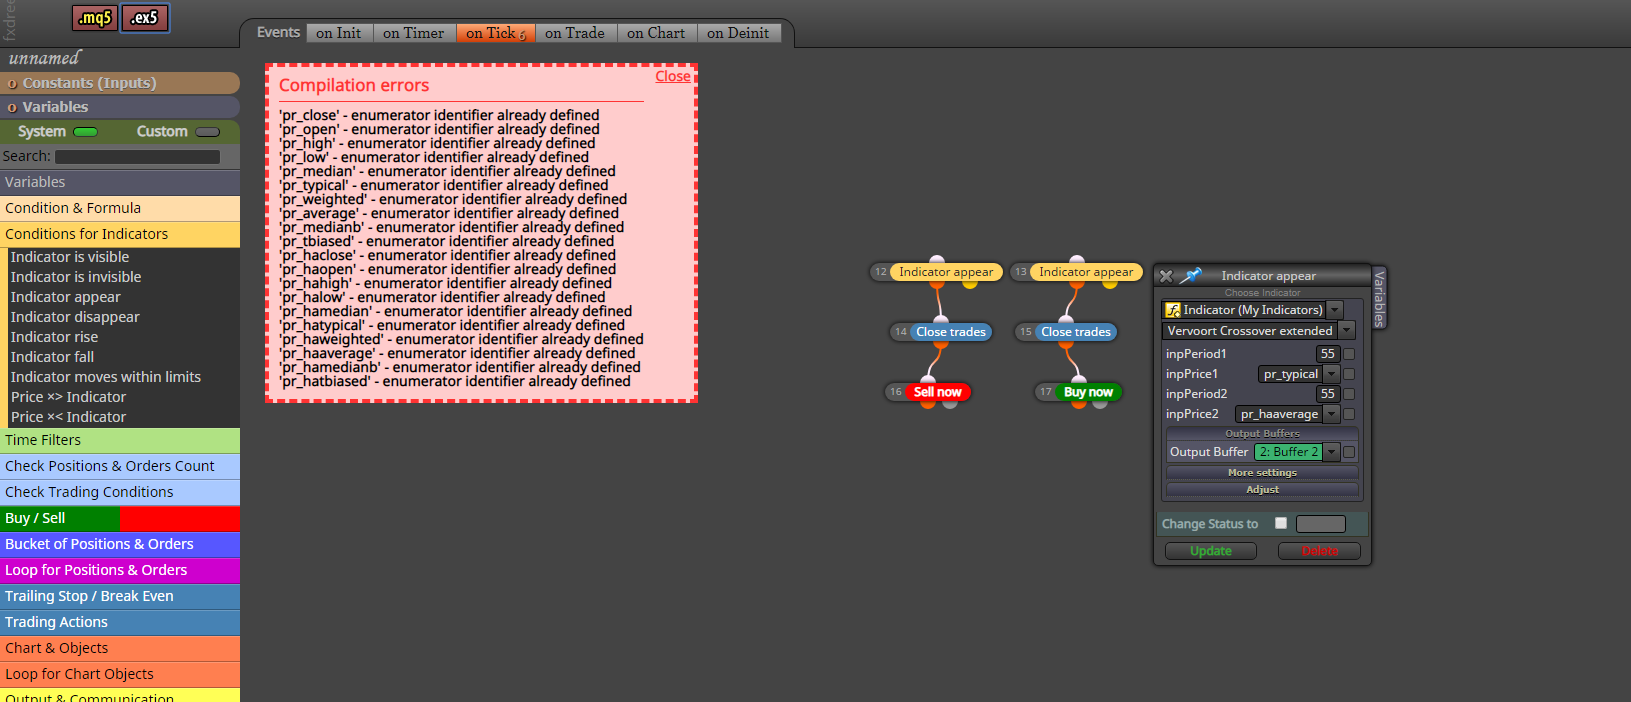Screen dimensions: 1631x702
Task: Collapse the Output Buffers section header
Action: pyautogui.click(x=1262, y=433)
